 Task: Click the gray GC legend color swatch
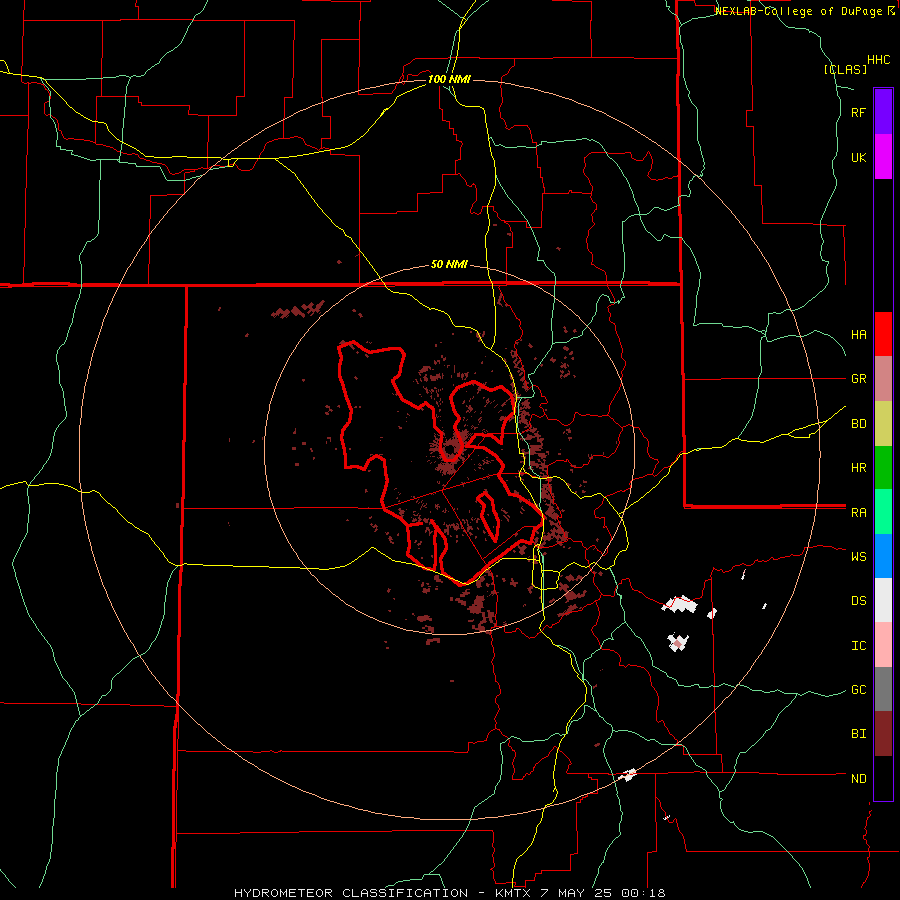883,689
